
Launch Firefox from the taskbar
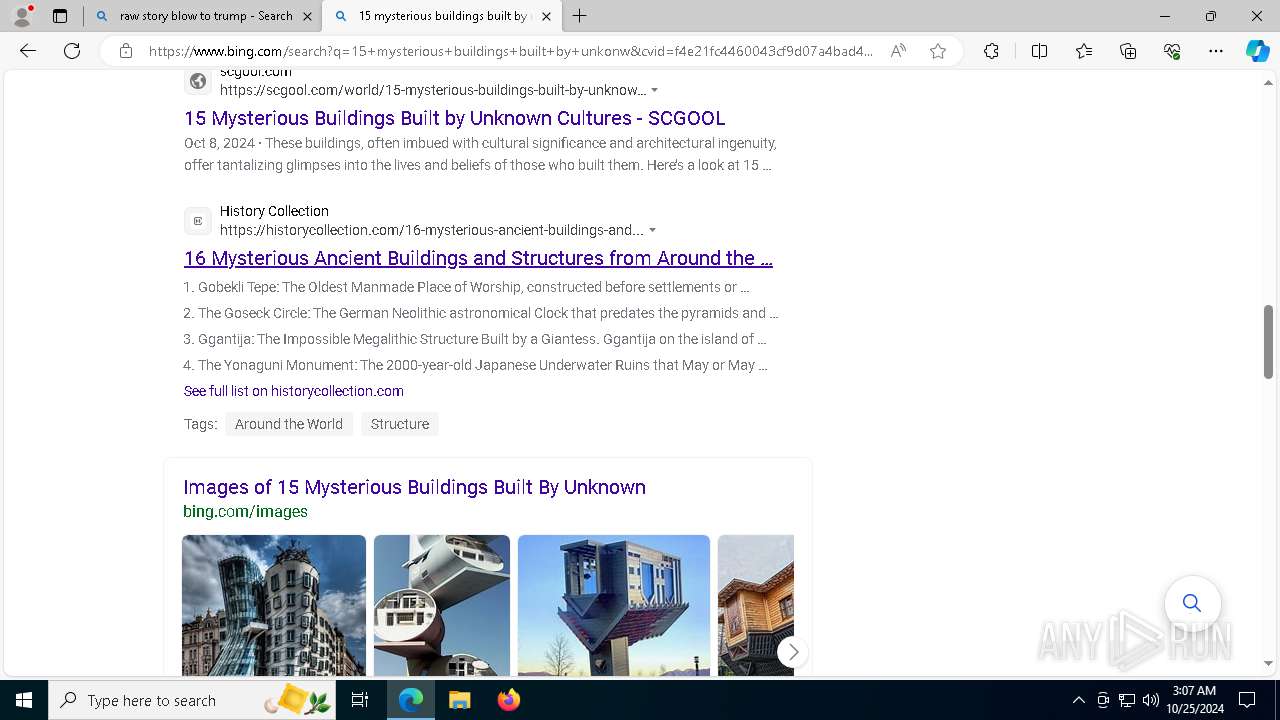click(508, 700)
